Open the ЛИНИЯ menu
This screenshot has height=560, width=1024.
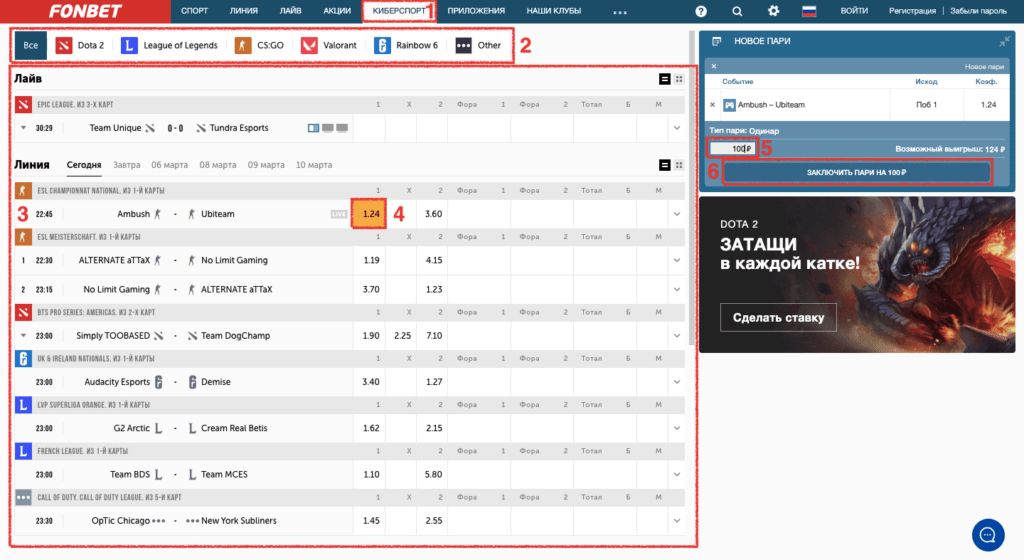click(x=244, y=11)
